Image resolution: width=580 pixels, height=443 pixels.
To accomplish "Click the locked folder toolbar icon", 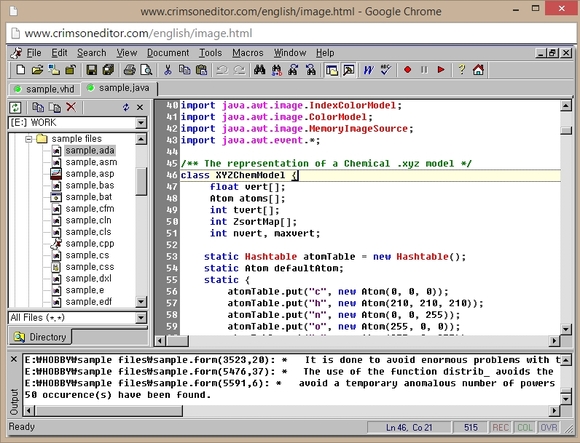I will pos(70,70).
